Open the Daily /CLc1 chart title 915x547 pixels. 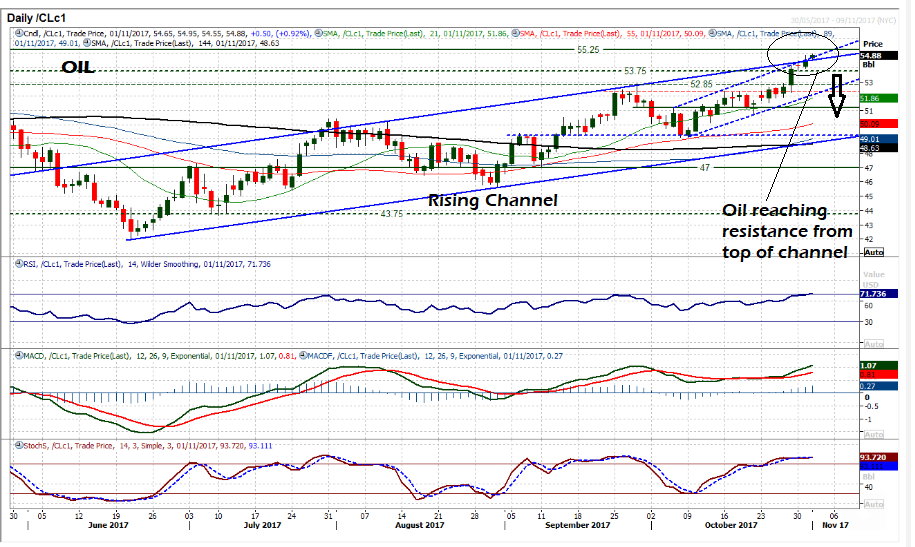pos(45,10)
